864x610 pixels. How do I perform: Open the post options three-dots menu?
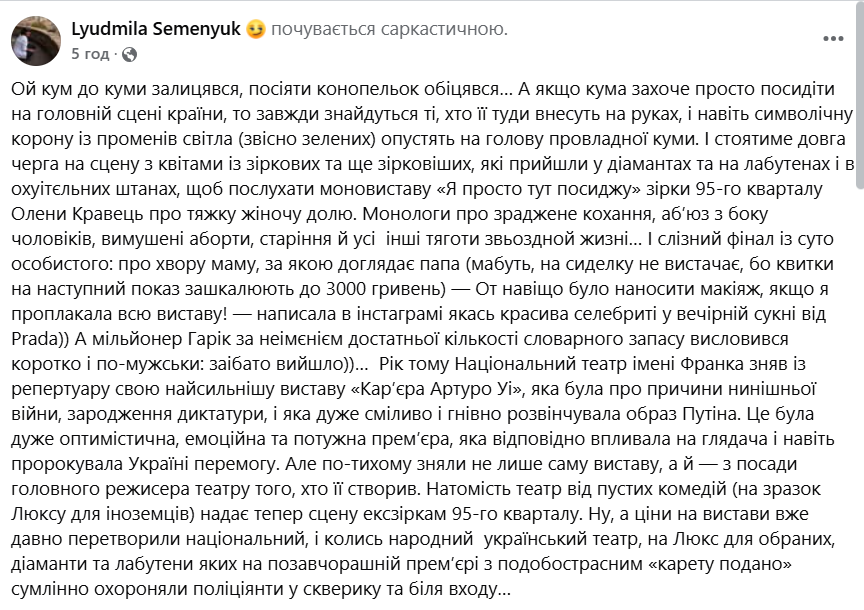832,39
